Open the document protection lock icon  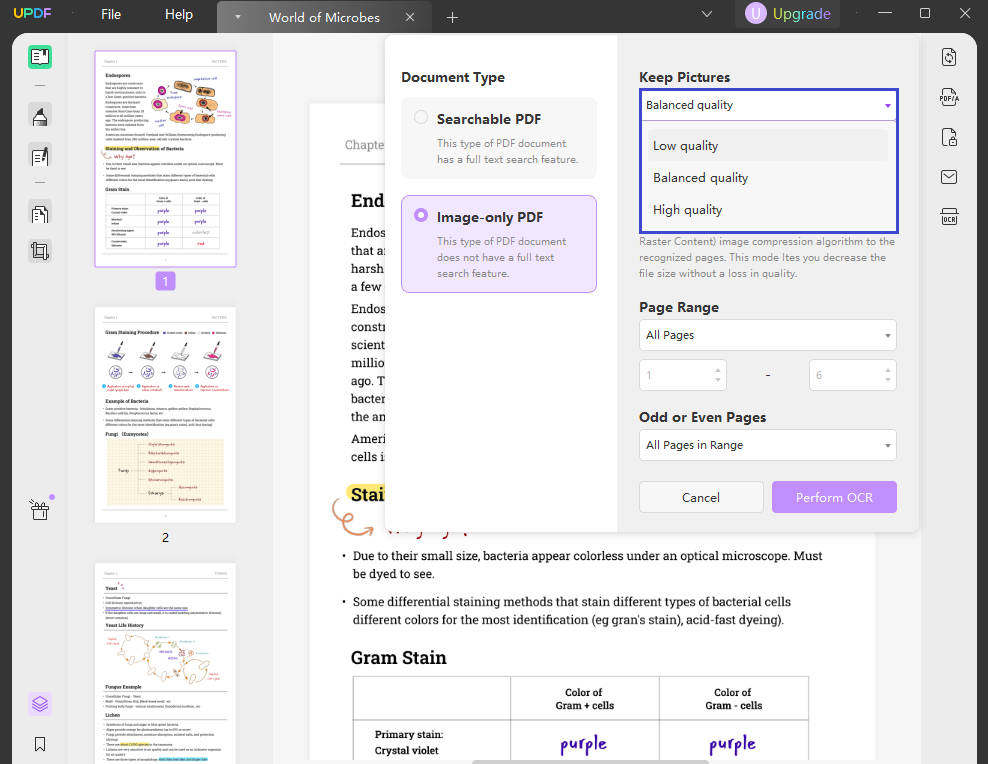pos(948,137)
